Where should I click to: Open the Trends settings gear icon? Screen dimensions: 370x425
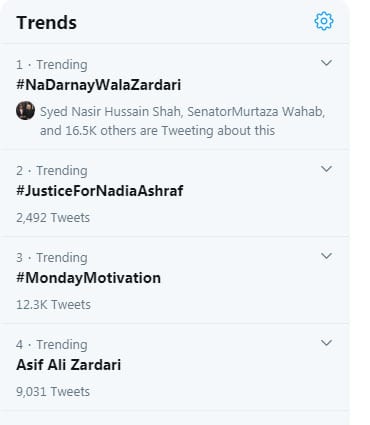pyautogui.click(x=324, y=21)
